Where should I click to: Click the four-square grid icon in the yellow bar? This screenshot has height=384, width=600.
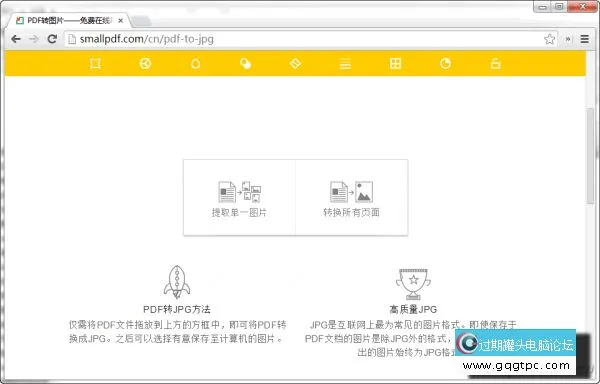395,63
